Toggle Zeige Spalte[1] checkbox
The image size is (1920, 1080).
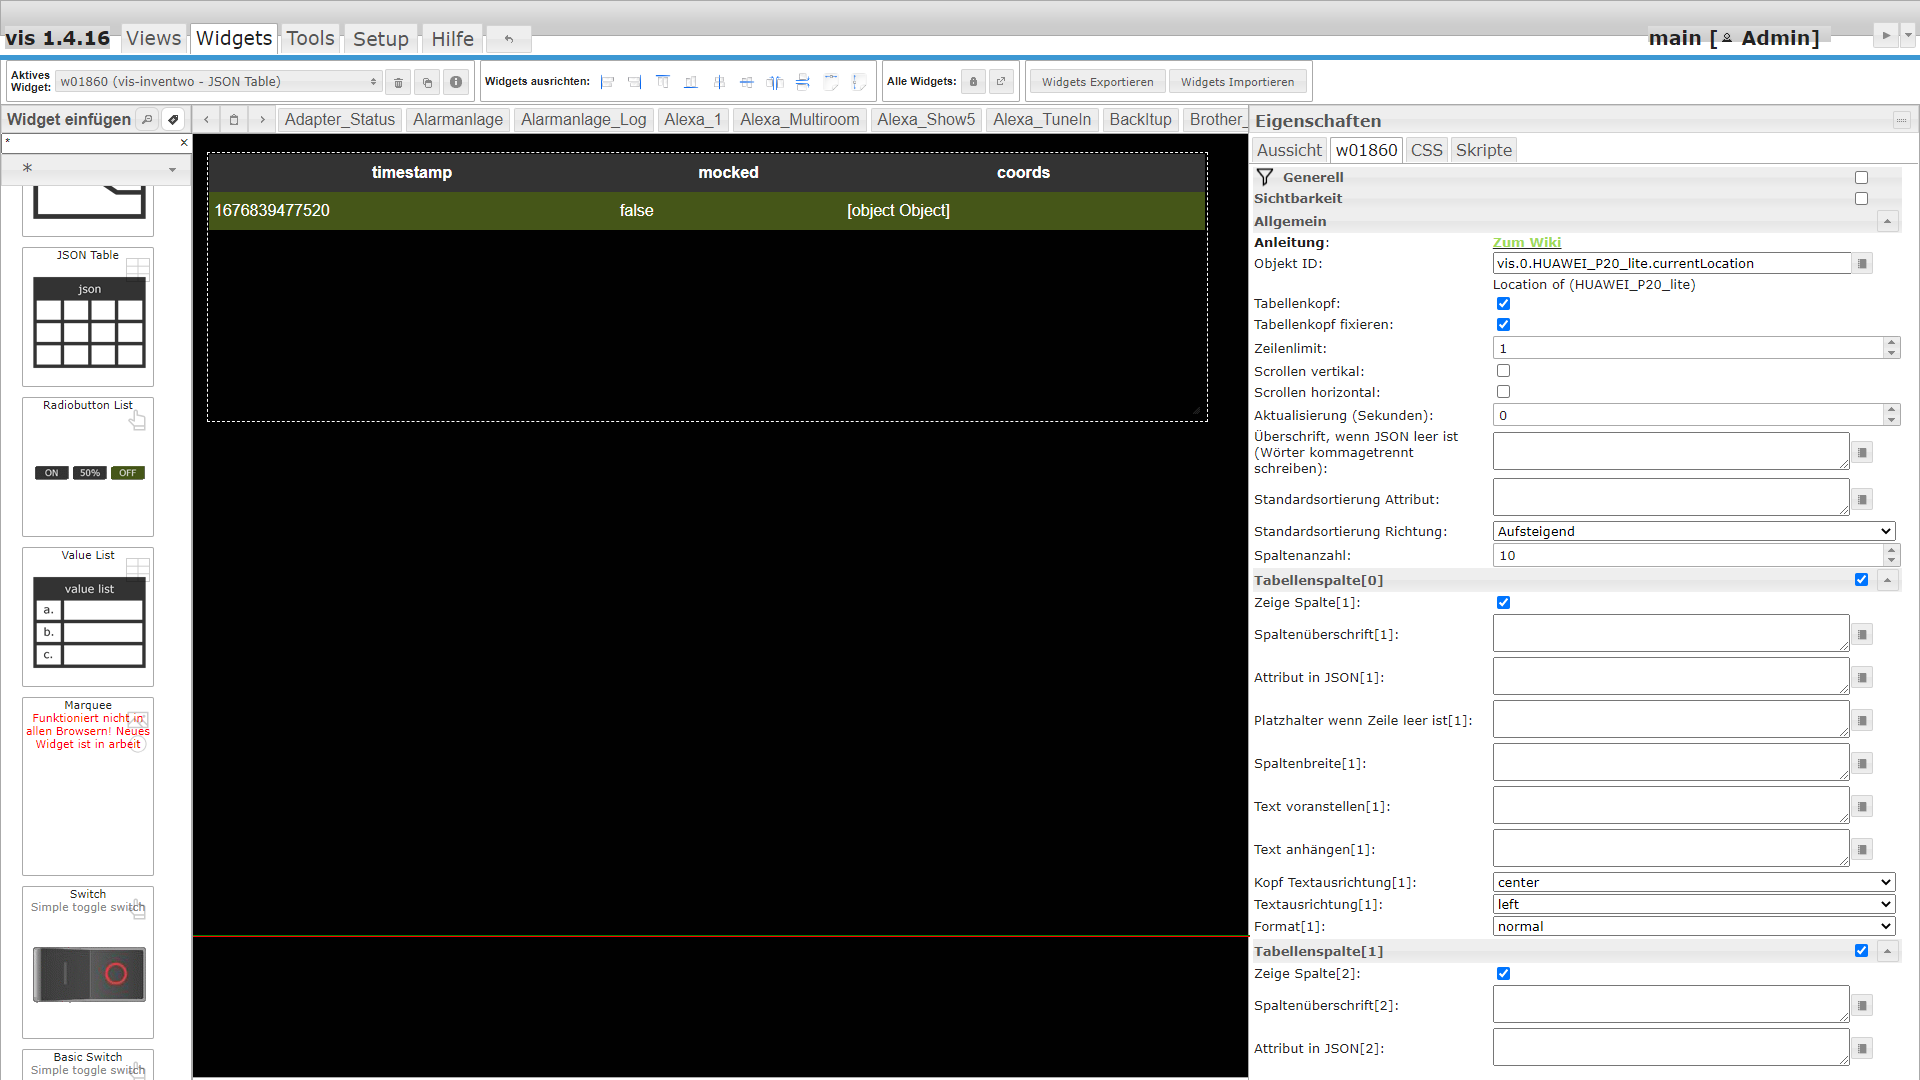pos(1503,603)
